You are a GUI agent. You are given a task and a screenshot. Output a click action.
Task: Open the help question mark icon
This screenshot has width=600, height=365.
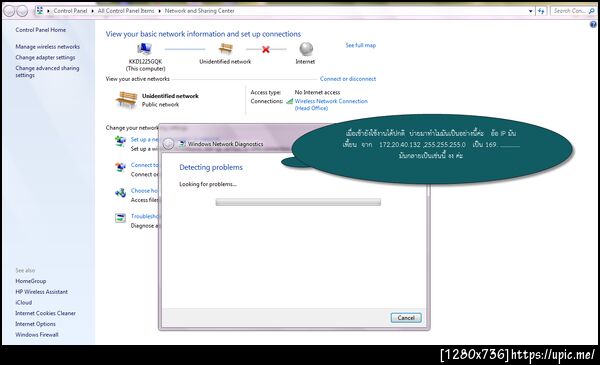coord(593,24)
